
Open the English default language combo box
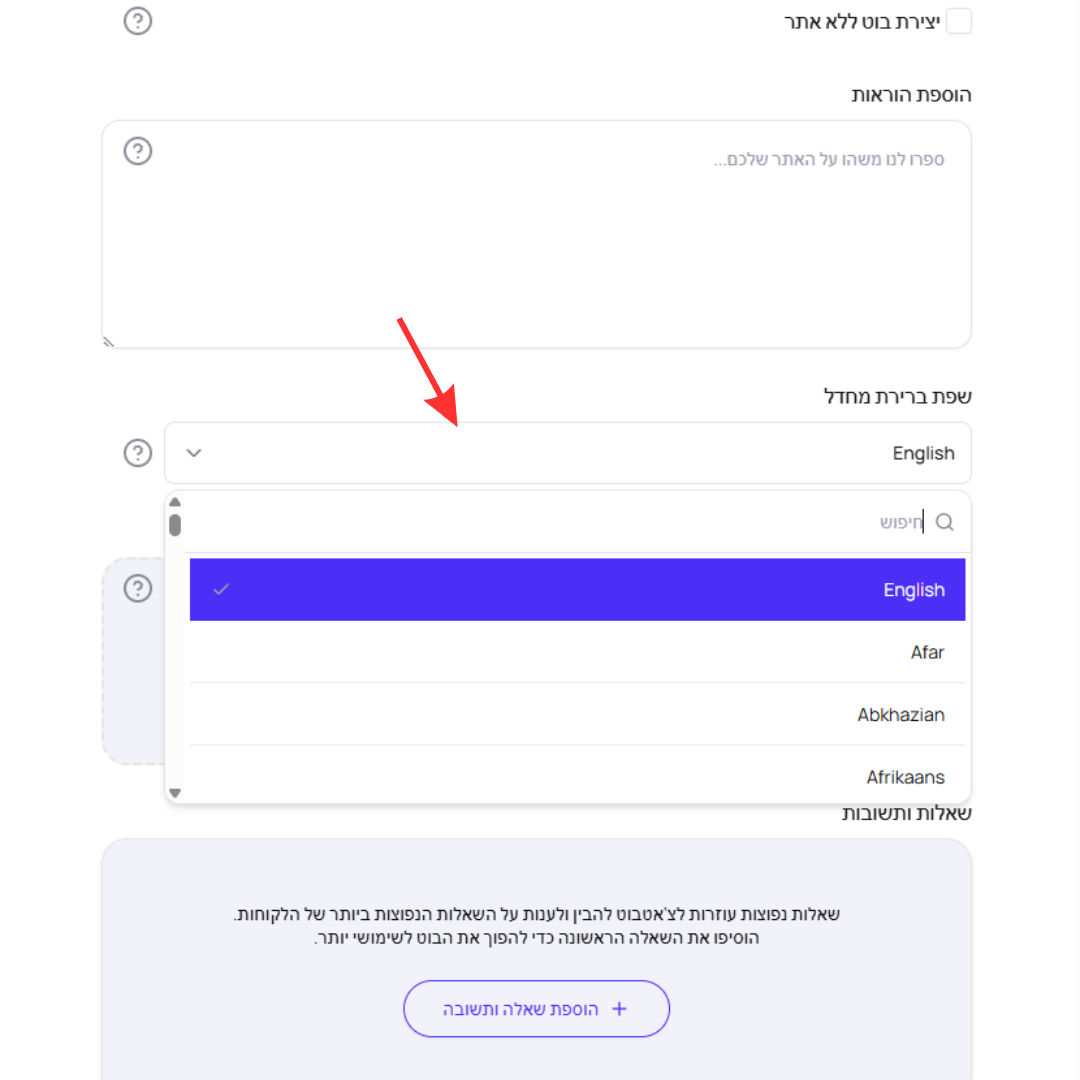point(568,453)
